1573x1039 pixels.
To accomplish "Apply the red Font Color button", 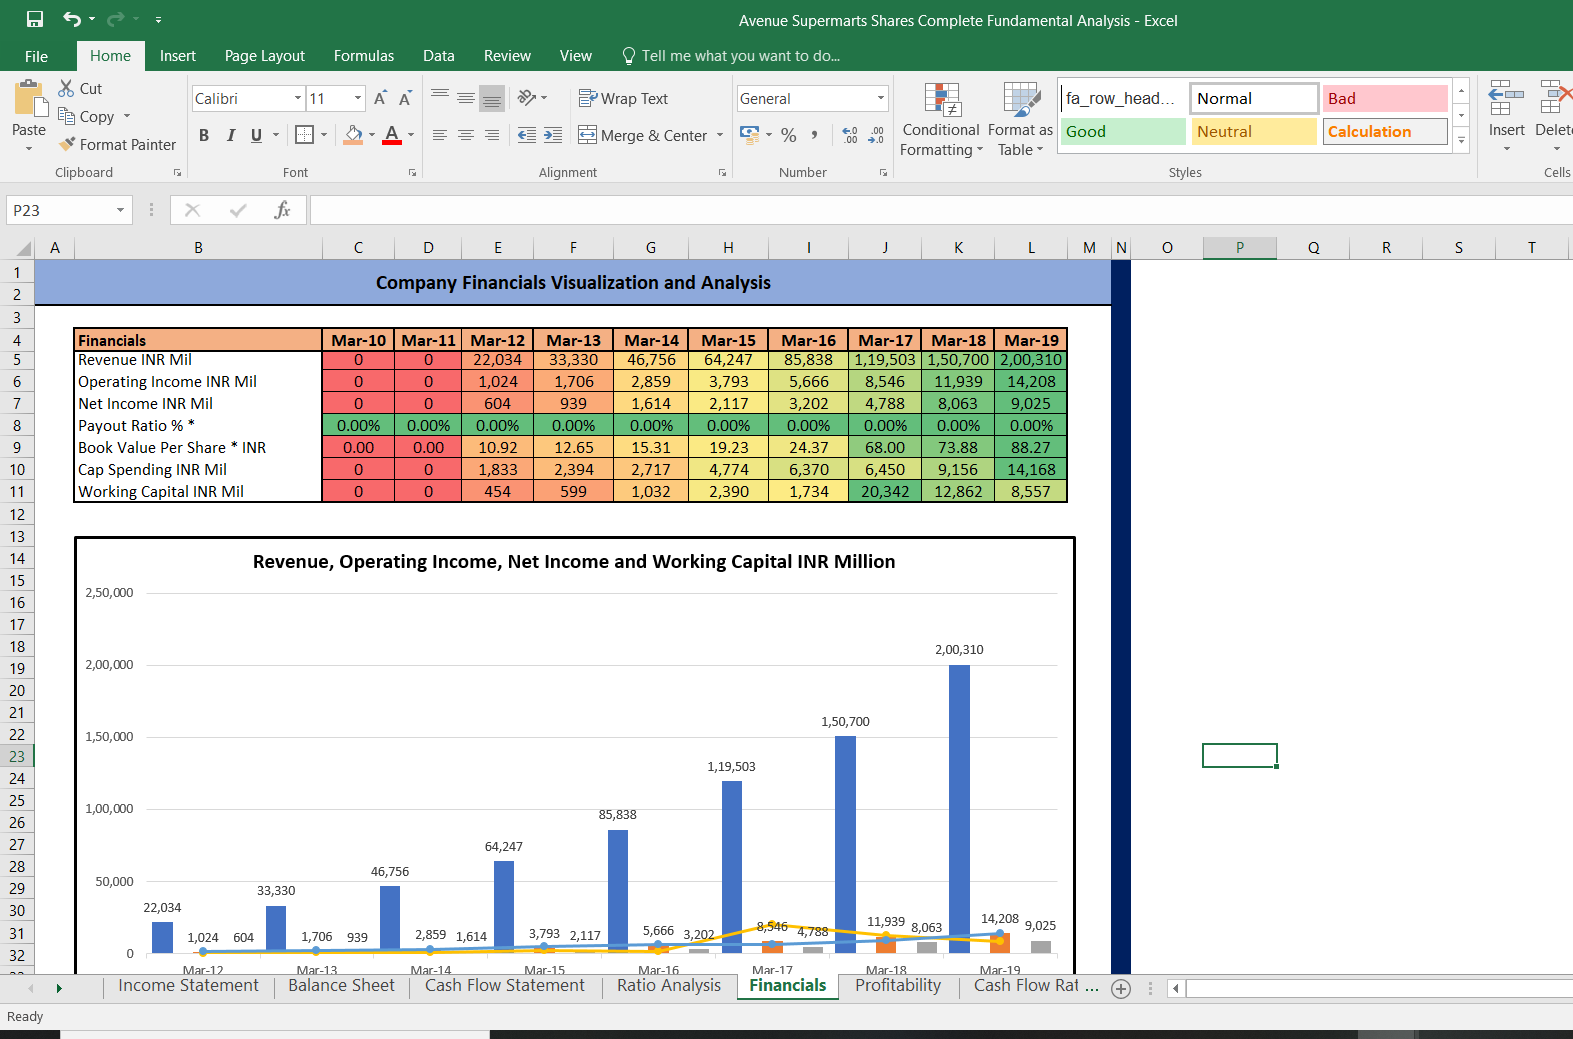I will (x=392, y=134).
